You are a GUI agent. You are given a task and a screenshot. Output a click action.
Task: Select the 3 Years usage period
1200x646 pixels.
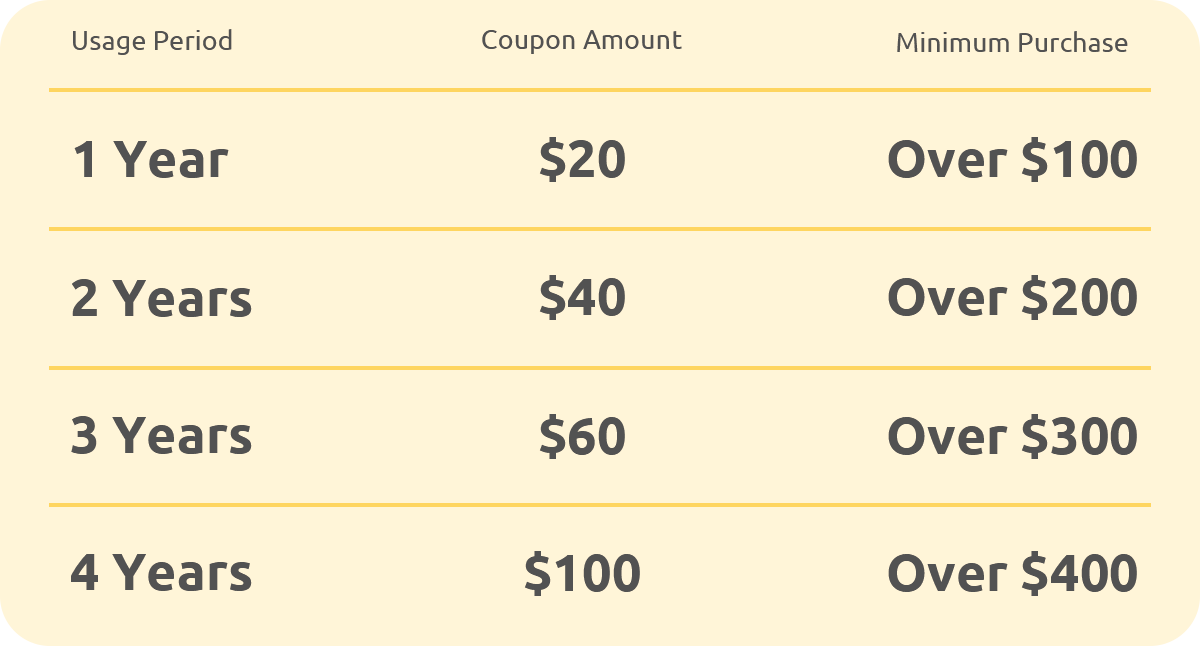pos(162,436)
